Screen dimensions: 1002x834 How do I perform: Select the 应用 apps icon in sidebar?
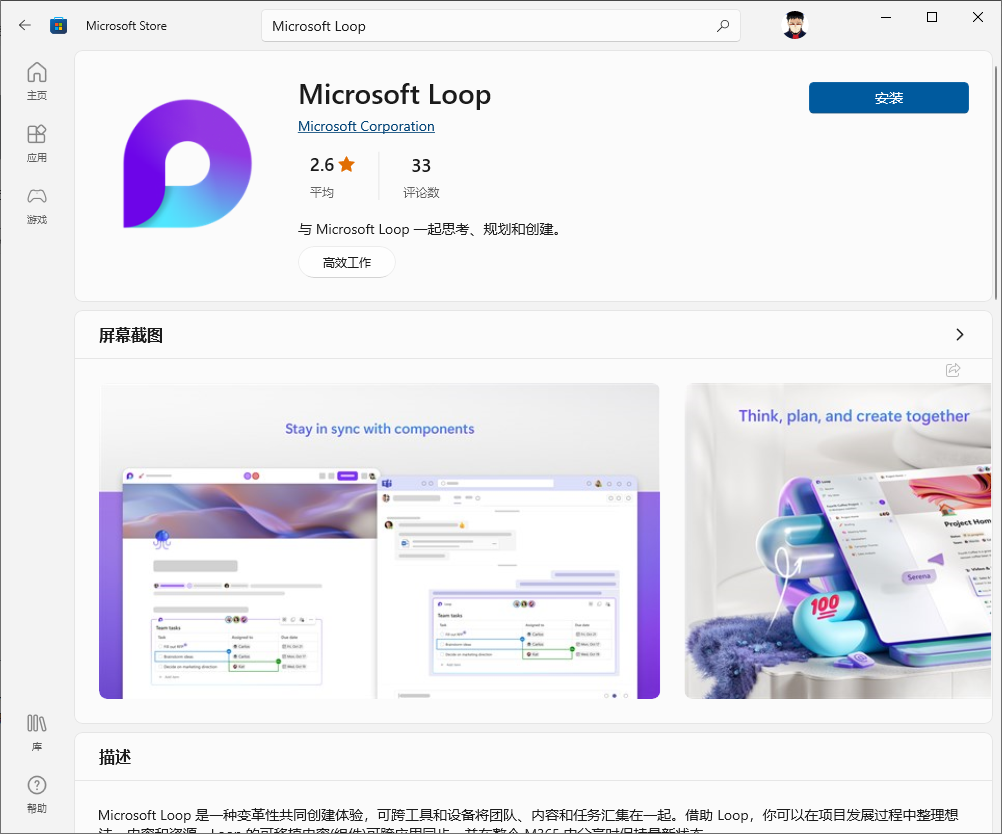[x=36, y=143]
